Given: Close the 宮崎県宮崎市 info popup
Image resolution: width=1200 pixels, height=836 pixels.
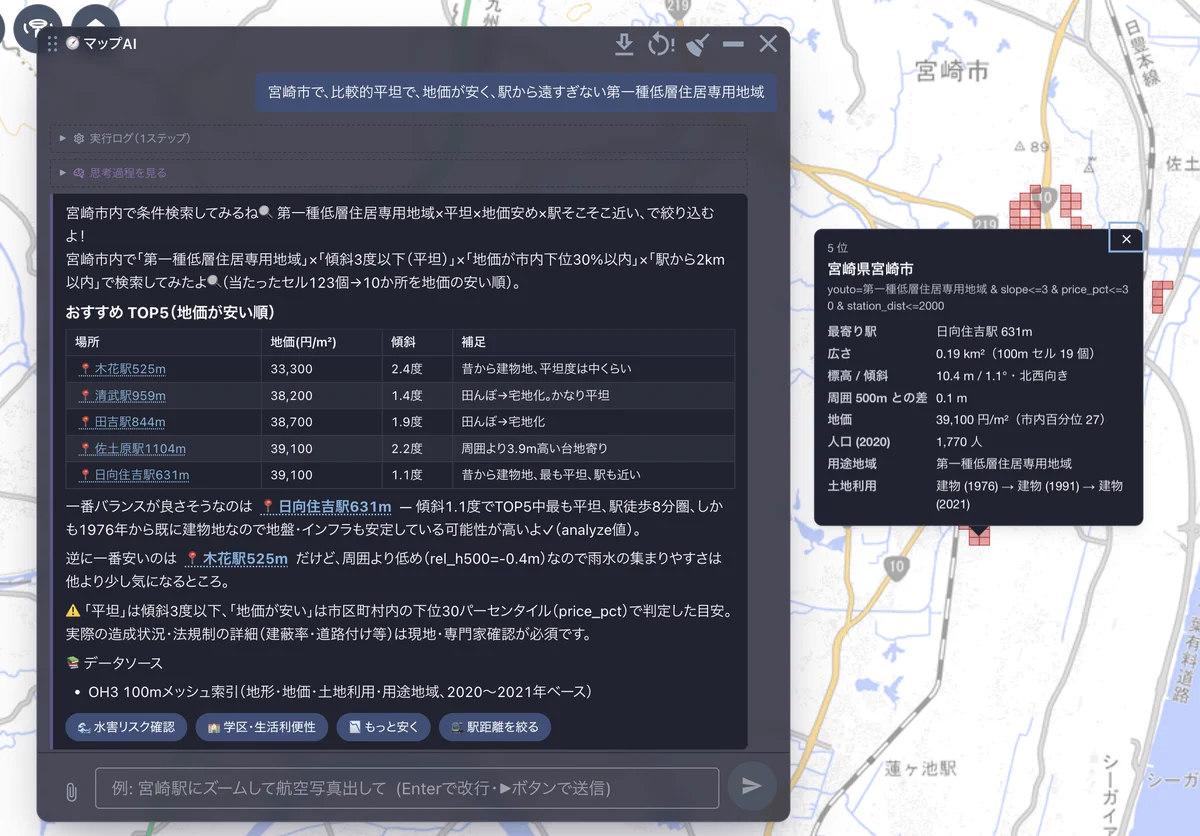Looking at the screenshot, I should 1126,239.
